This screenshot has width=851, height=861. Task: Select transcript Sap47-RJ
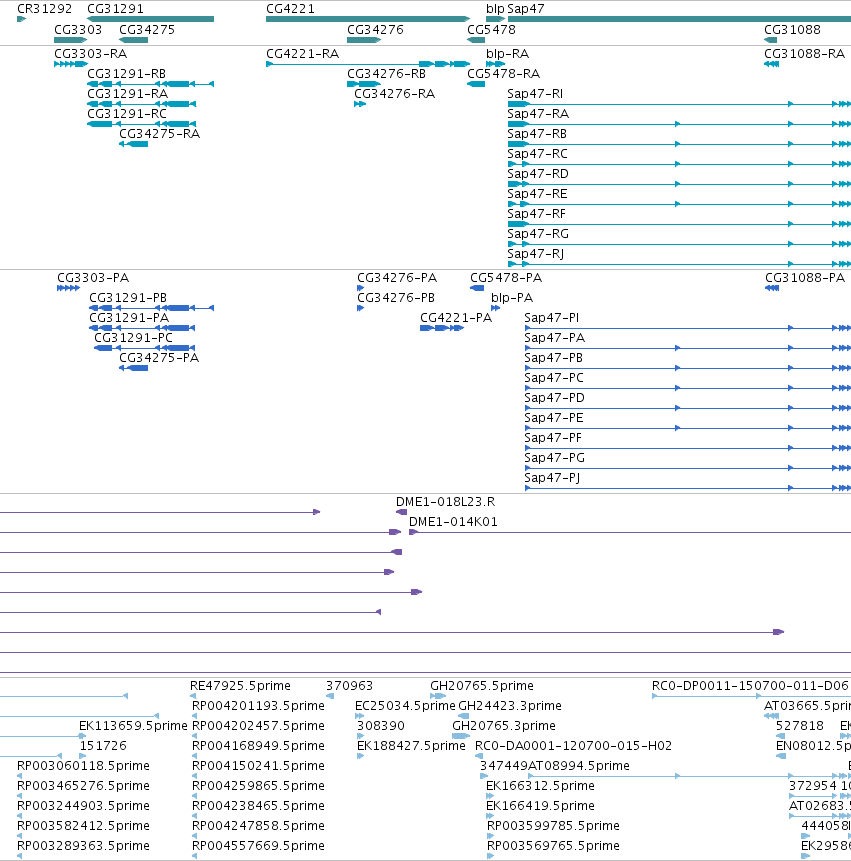click(536, 254)
